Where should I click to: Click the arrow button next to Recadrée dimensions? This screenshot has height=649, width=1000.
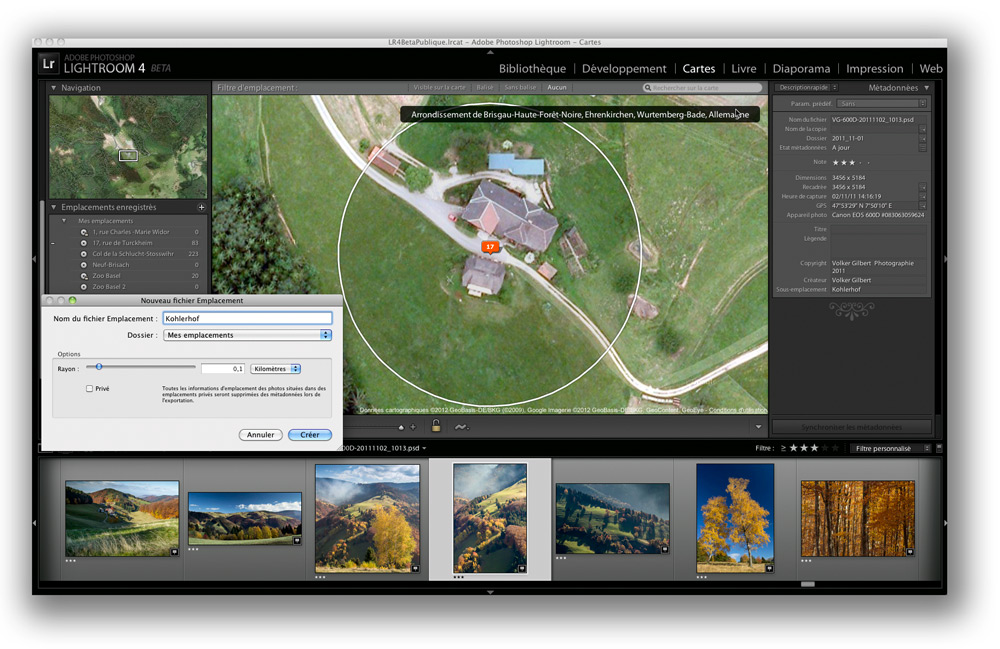point(922,187)
